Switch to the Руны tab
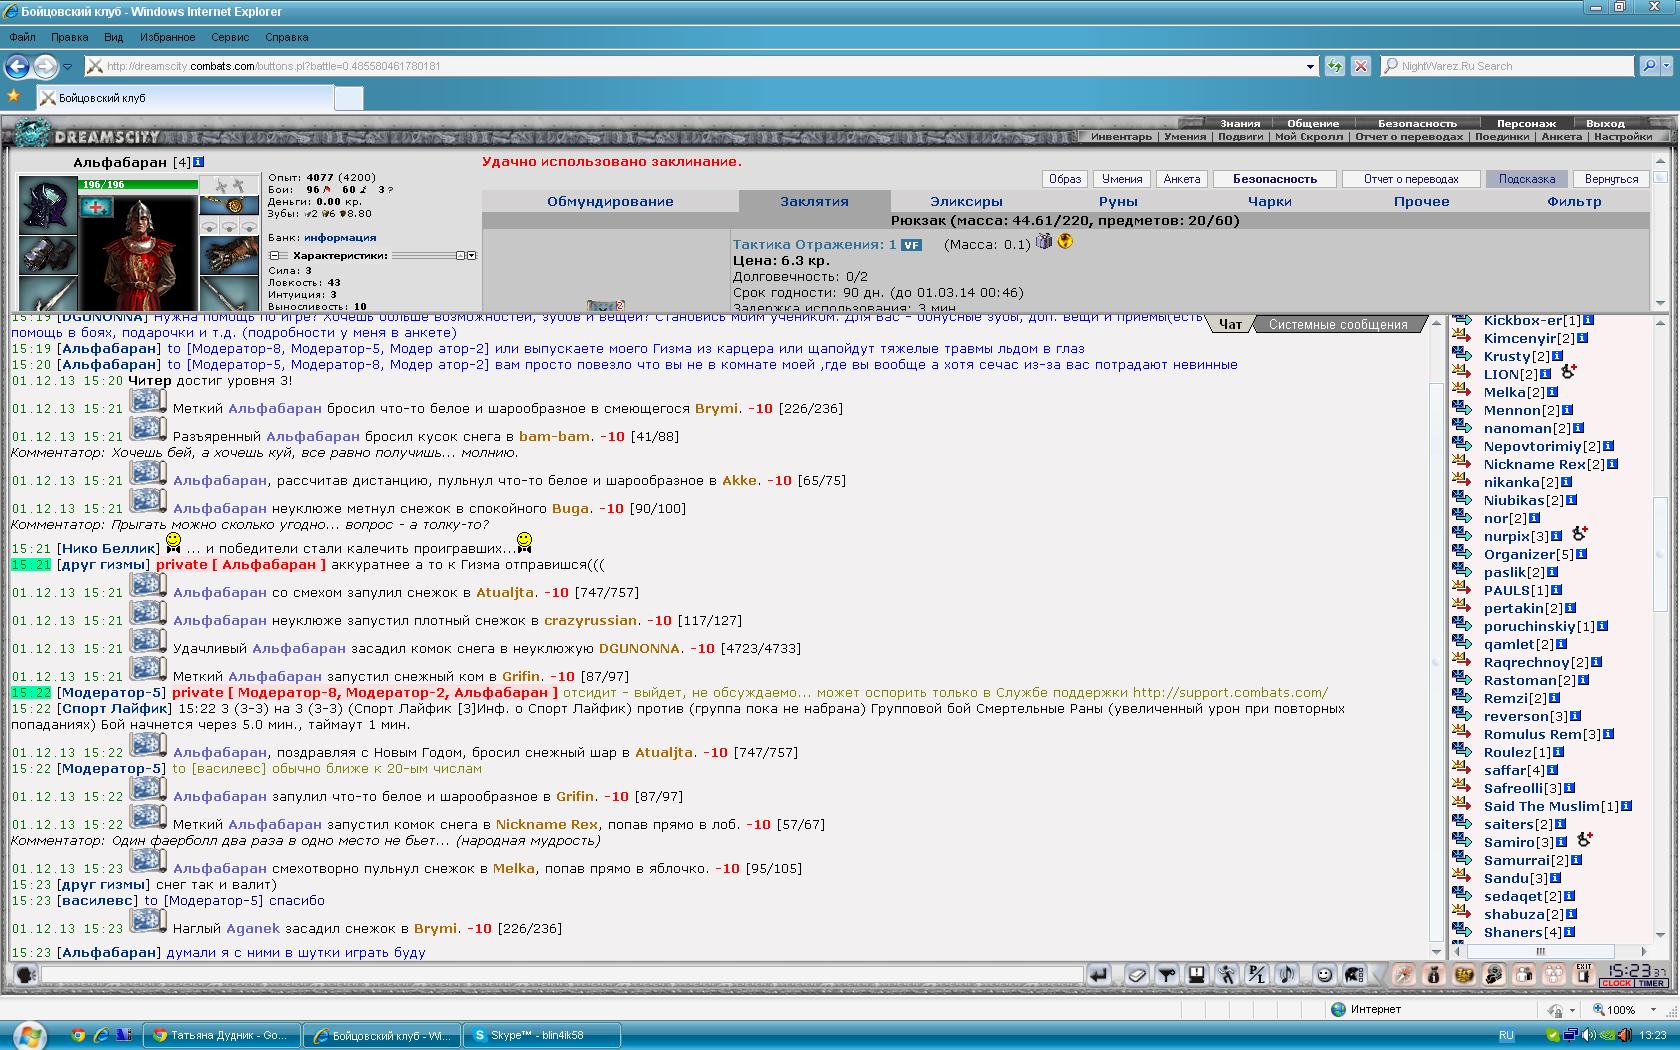Image resolution: width=1680 pixels, height=1050 pixels. 1118,201
